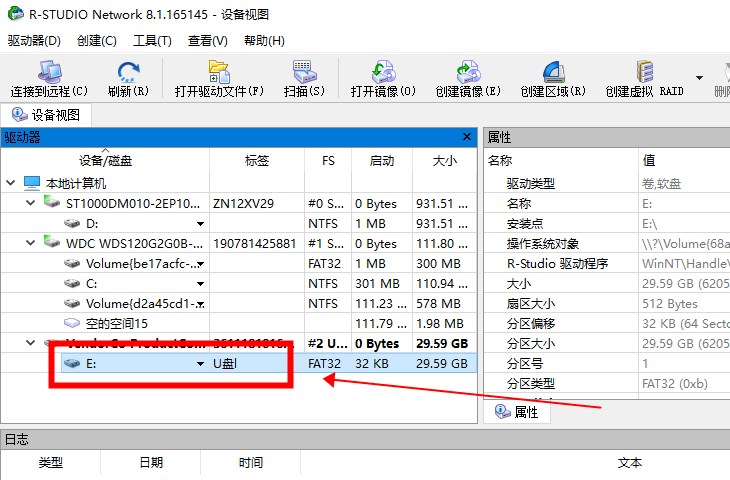Open the 帮助(H) menu
730x480 pixels.
coord(264,41)
